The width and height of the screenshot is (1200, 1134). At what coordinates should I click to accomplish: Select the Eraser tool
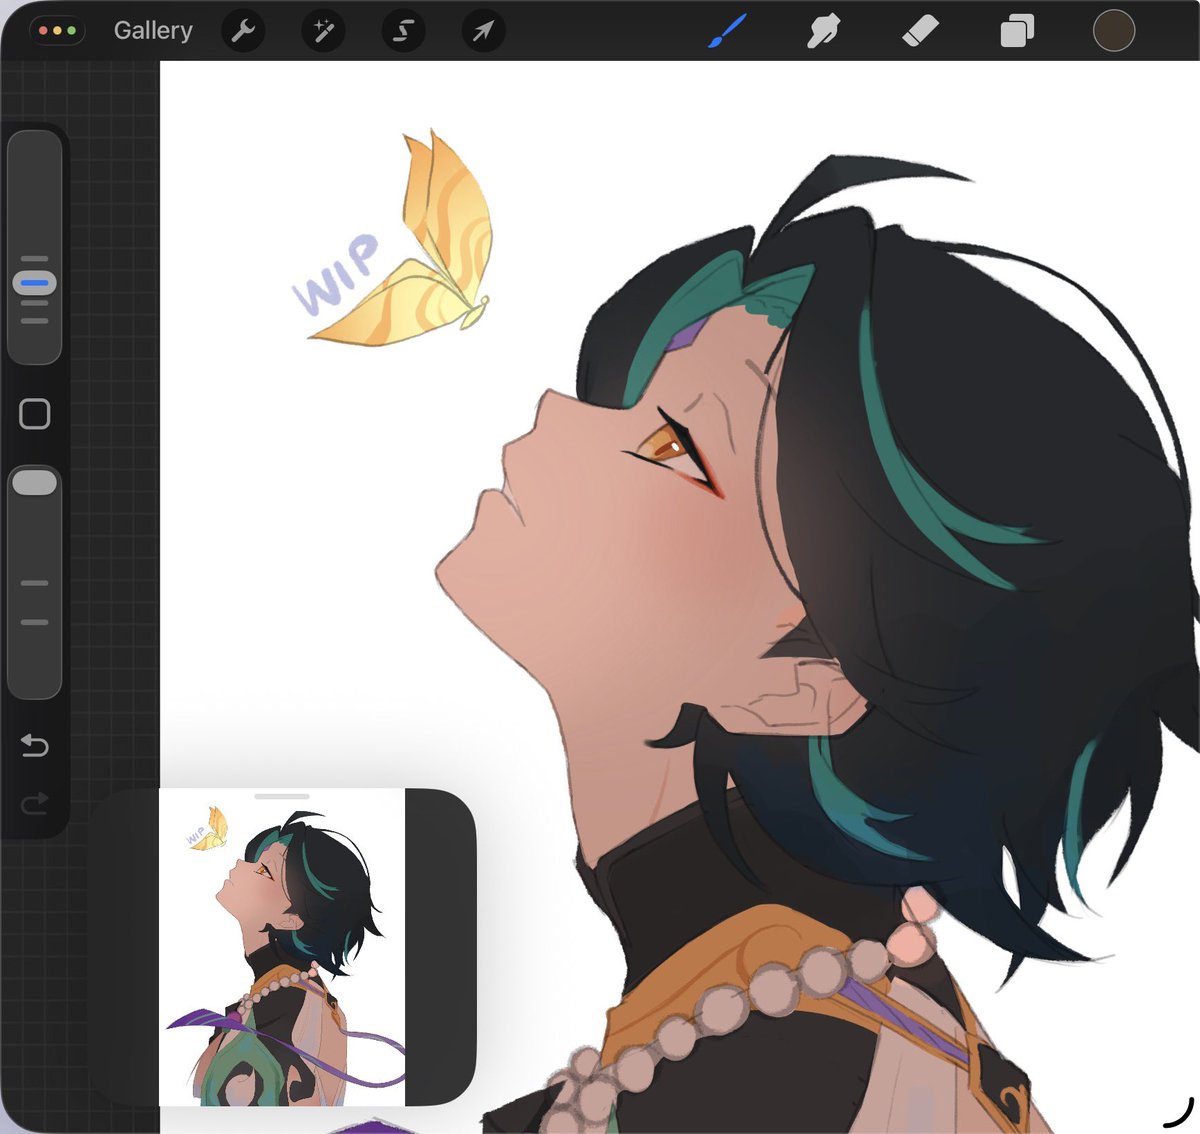(x=920, y=31)
